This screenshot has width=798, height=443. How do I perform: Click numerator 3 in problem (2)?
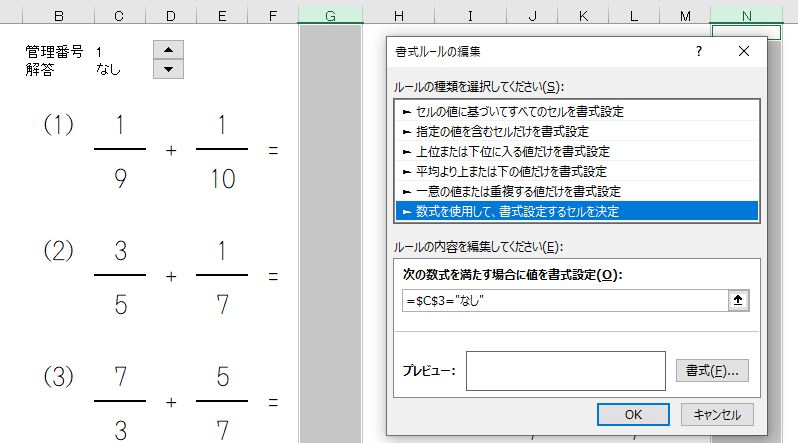tap(120, 251)
